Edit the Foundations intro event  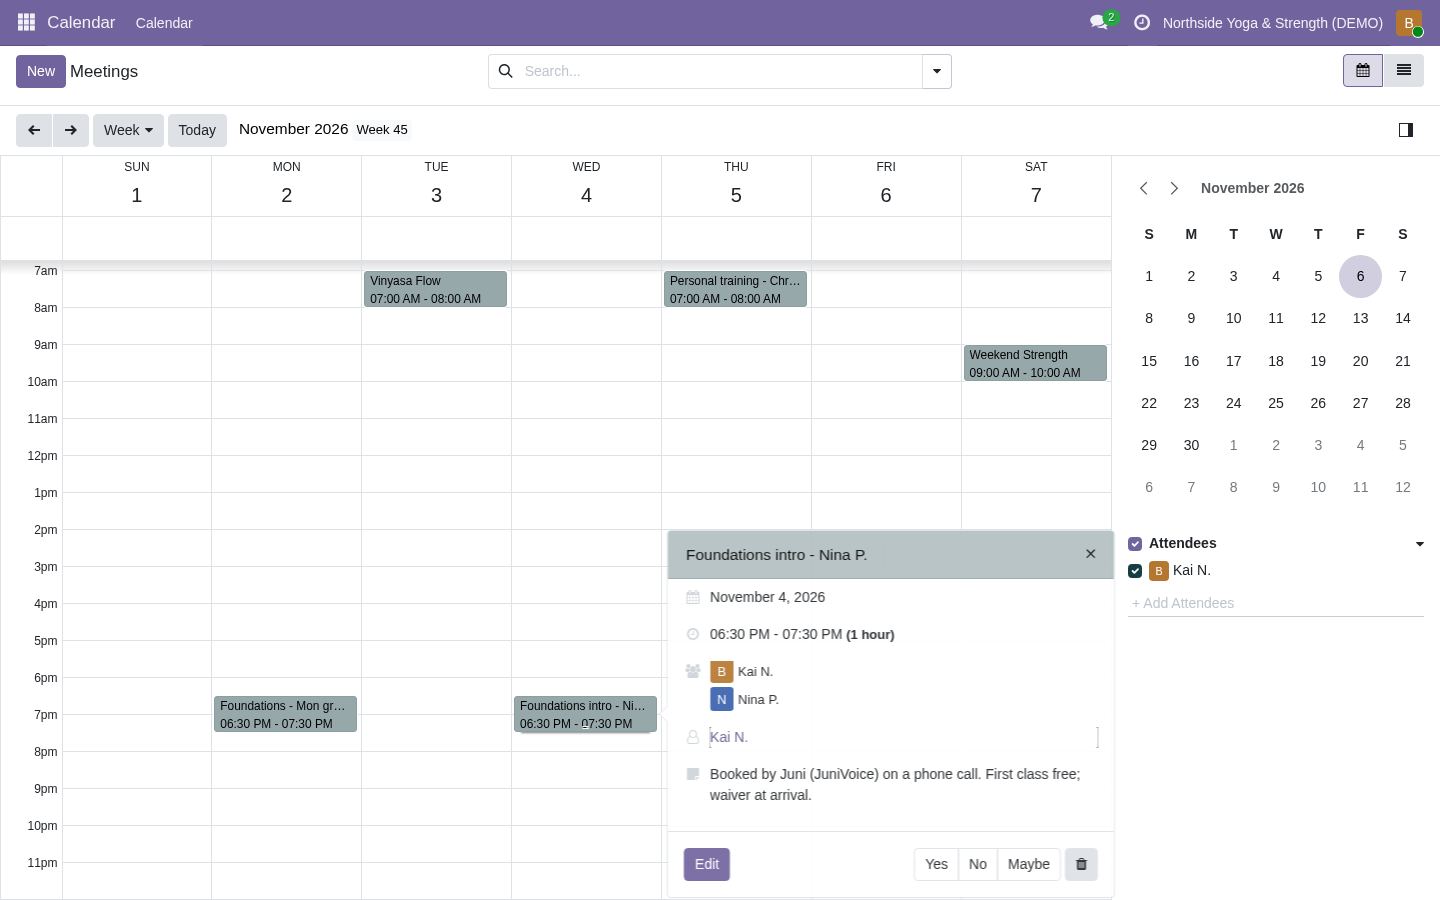pos(707,864)
